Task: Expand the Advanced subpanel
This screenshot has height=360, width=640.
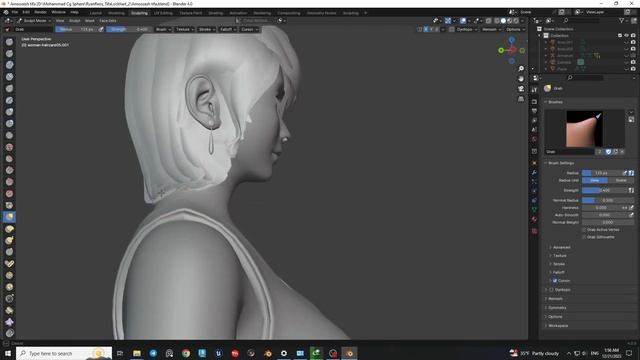Action: [561, 247]
